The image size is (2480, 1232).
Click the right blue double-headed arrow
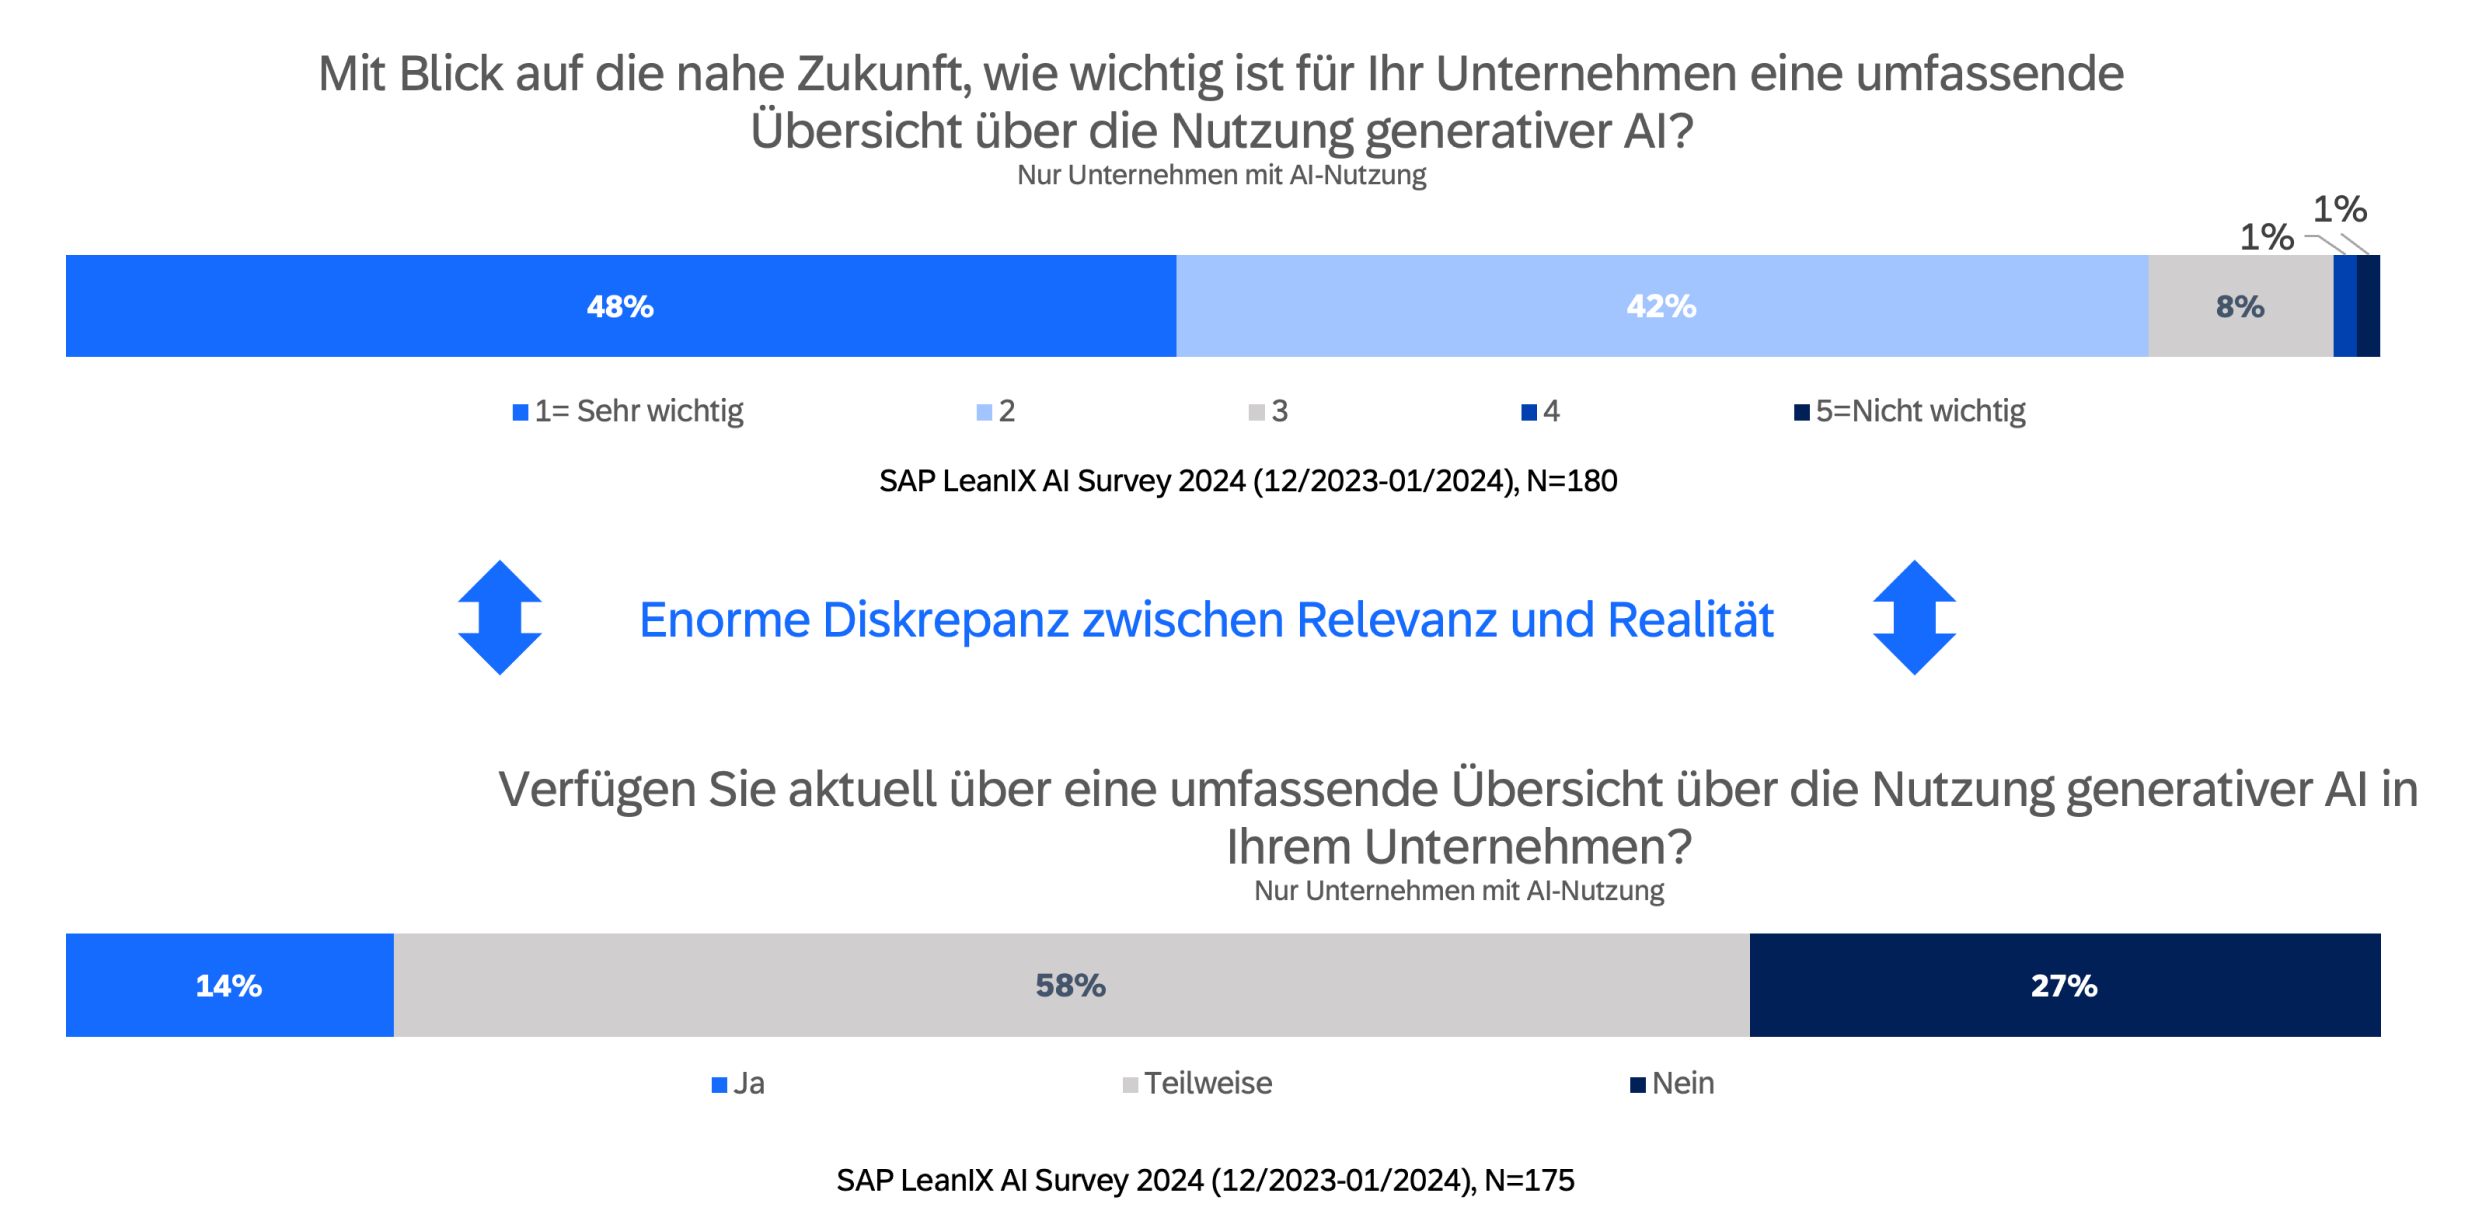(x=1913, y=617)
